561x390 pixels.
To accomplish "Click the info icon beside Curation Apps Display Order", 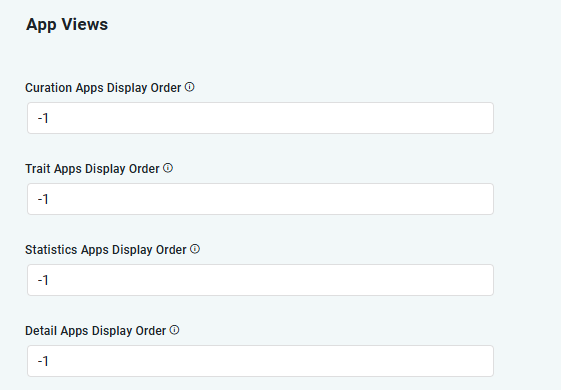I will point(190,87).
